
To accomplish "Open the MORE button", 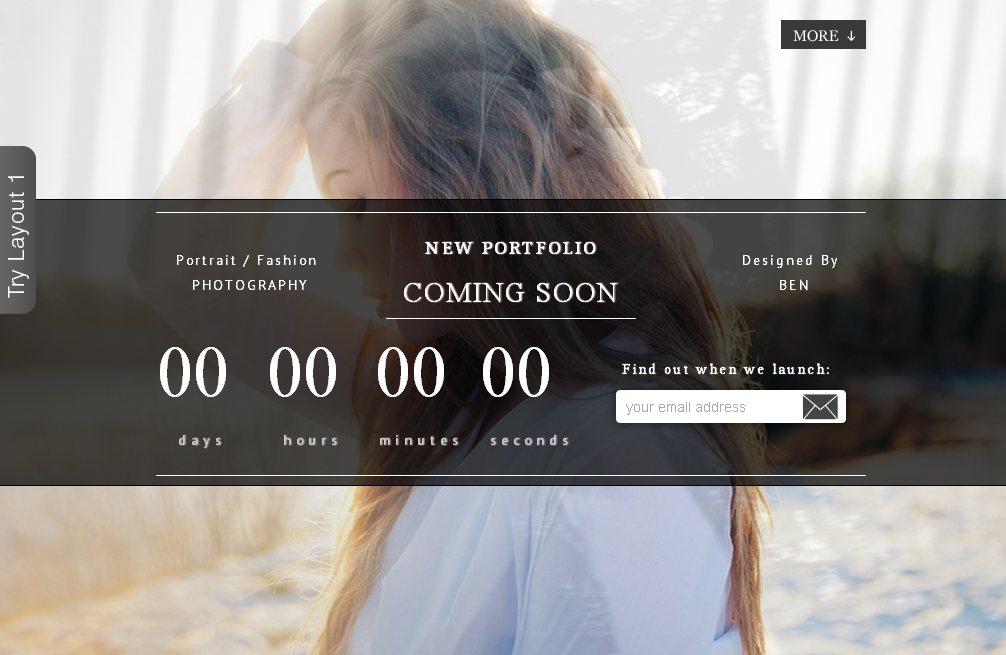I will click(823, 35).
